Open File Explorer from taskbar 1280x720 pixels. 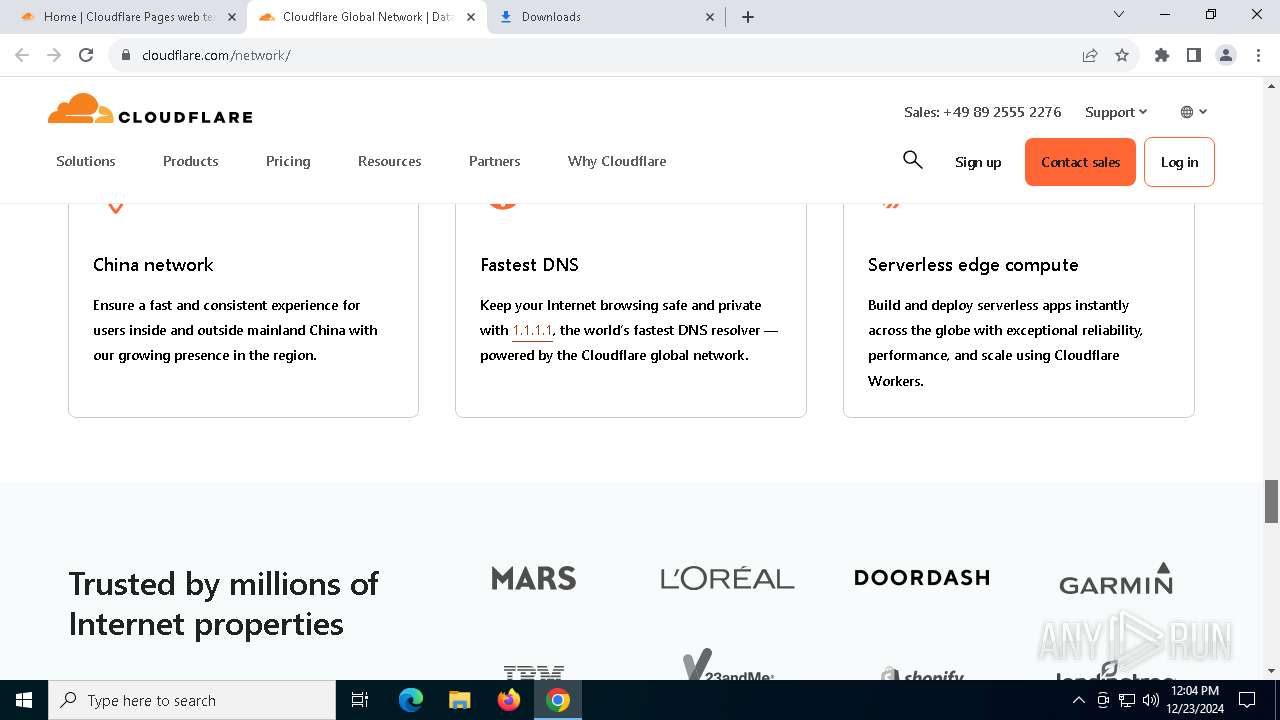point(460,700)
